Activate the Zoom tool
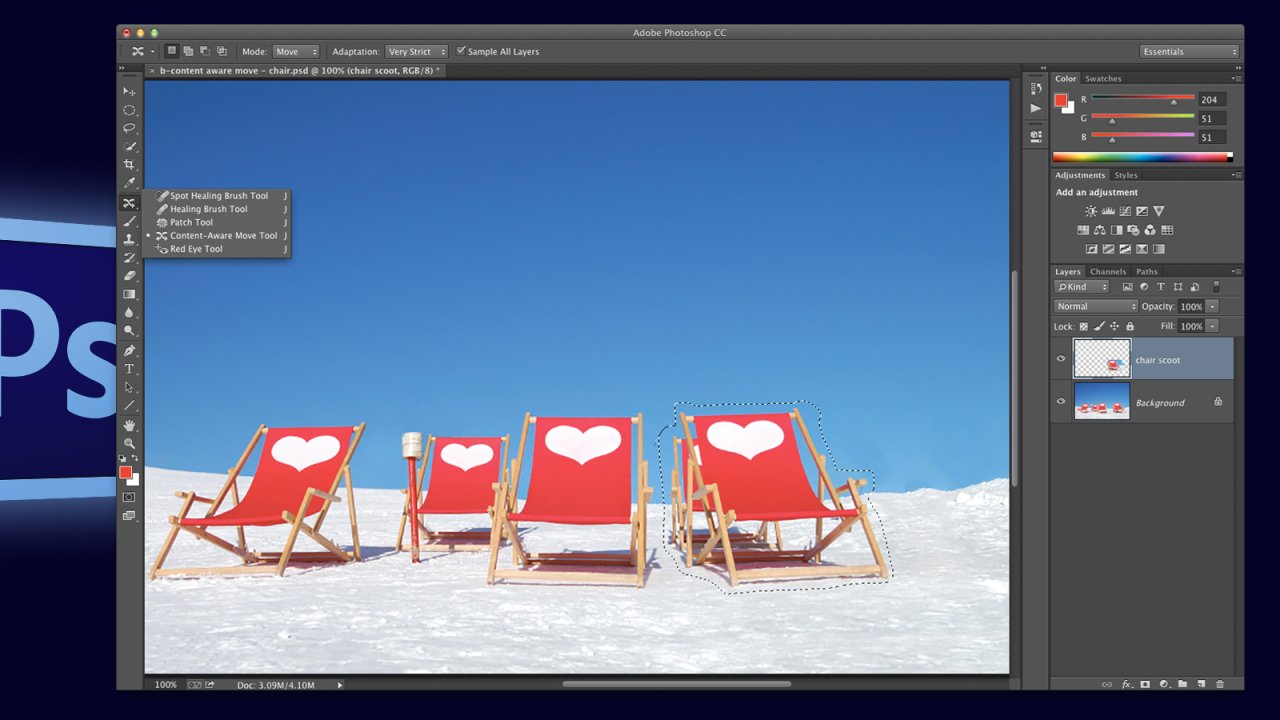The width and height of the screenshot is (1280, 720). [129, 442]
